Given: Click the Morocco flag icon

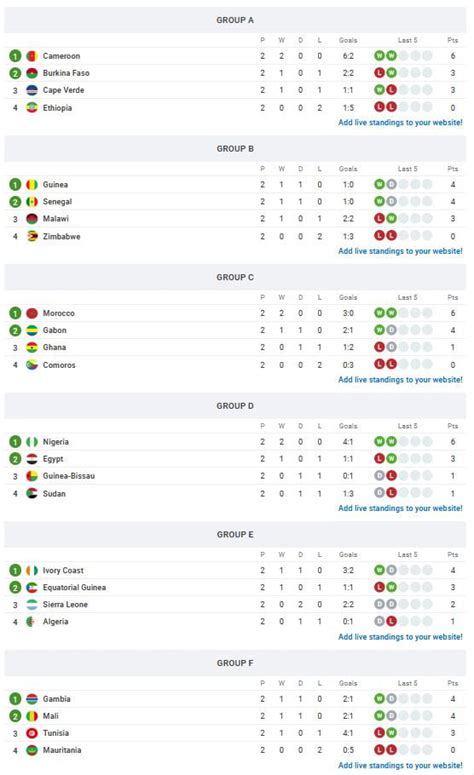Looking at the screenshot, I should tap(32, 313).
